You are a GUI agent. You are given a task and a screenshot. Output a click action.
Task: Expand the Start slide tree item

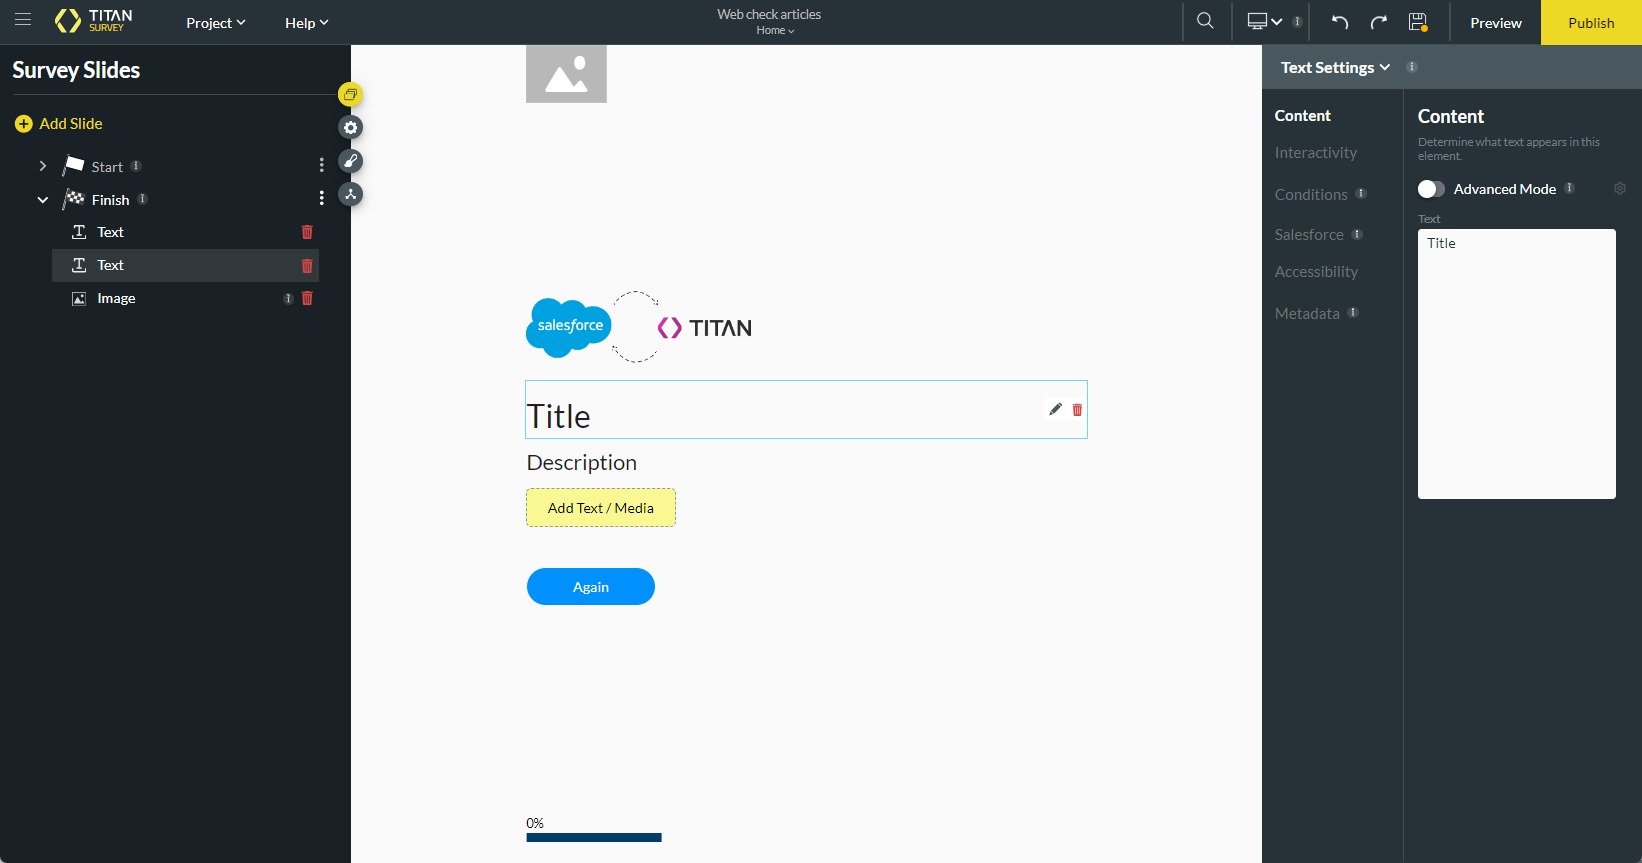(43, 166)
